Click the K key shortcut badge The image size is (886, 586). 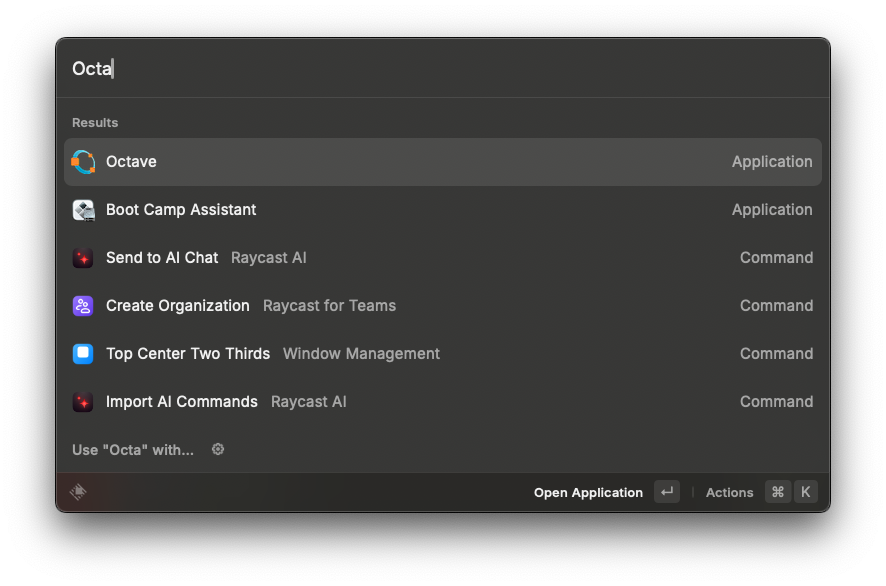[806, 492]
